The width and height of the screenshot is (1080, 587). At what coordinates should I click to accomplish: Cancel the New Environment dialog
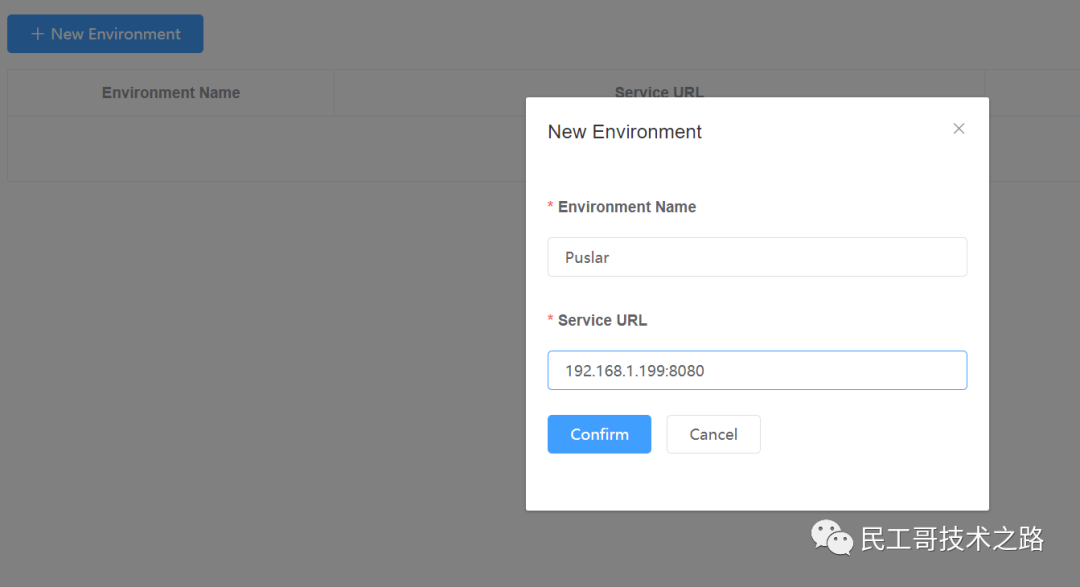point(713,434)
